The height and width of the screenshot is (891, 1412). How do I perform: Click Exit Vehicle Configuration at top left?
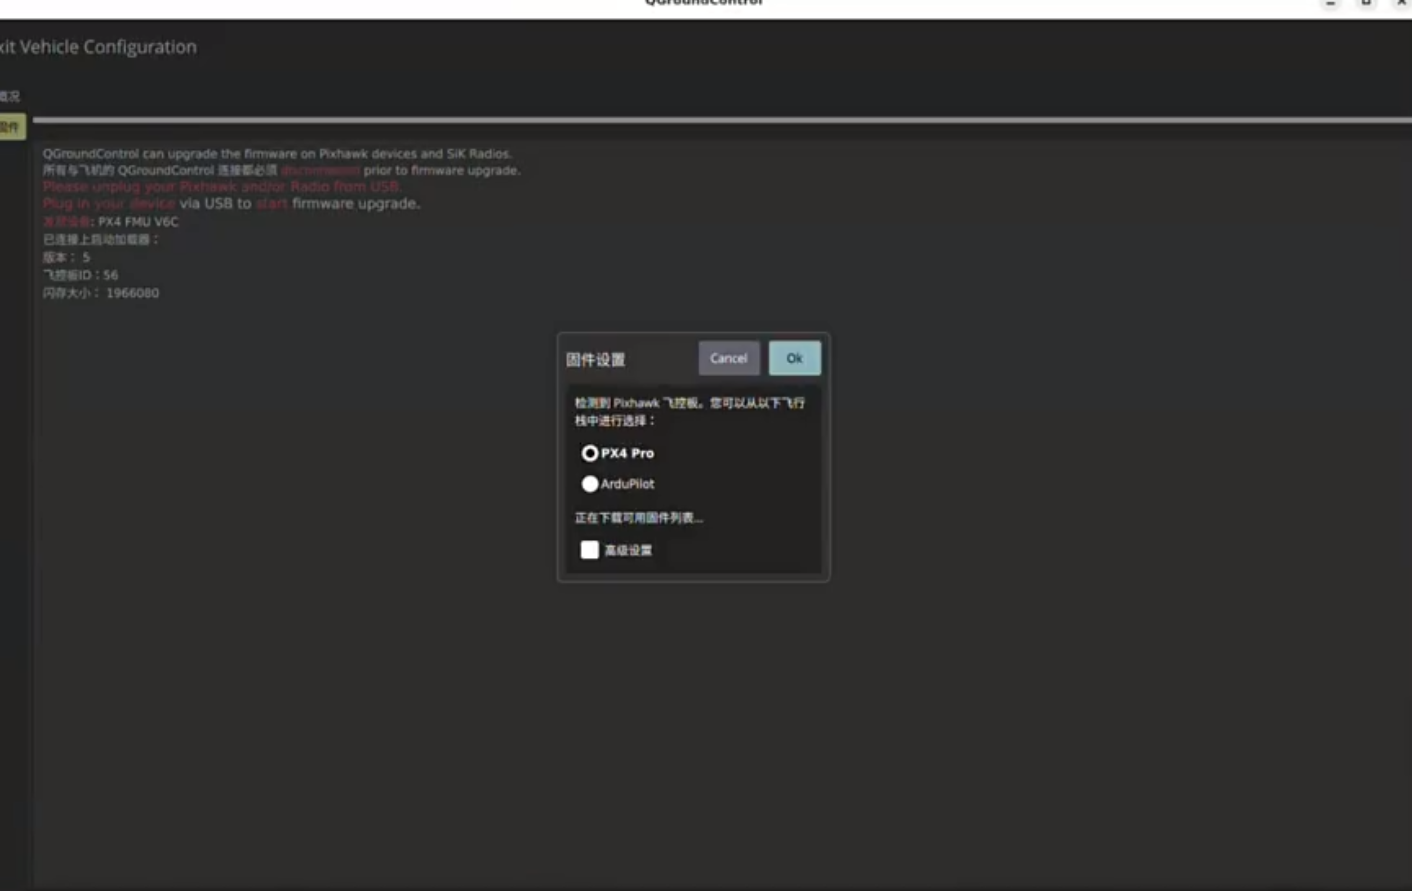click(98, 47)
